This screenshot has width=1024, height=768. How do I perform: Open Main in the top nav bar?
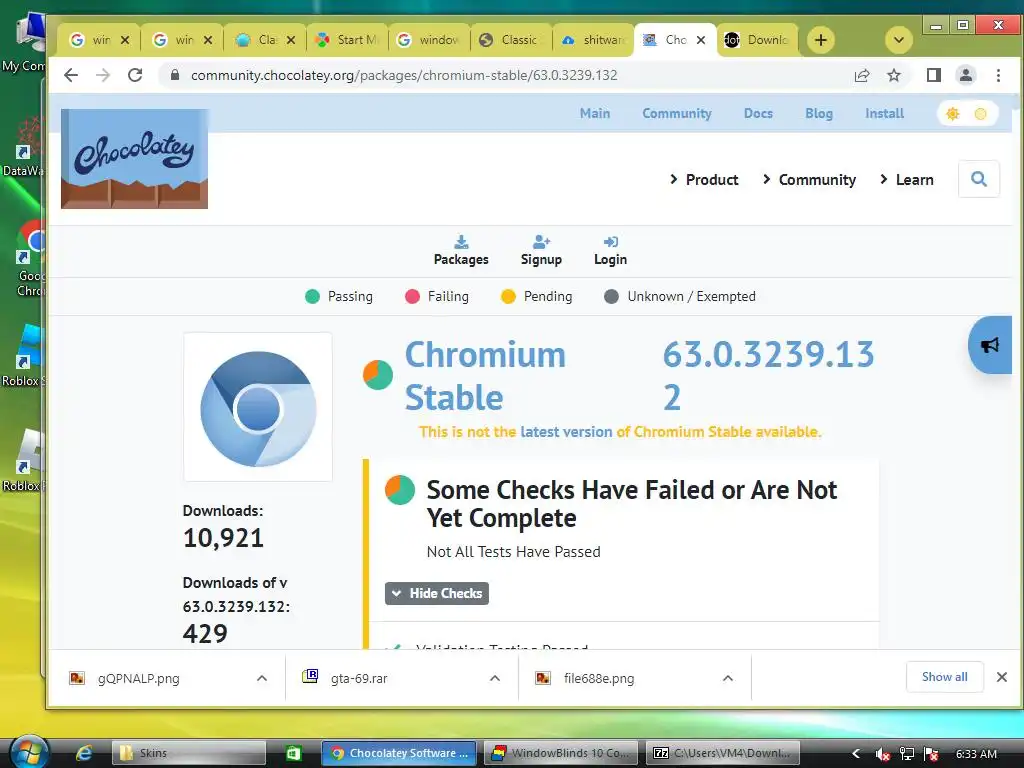[x=595, y=113]
